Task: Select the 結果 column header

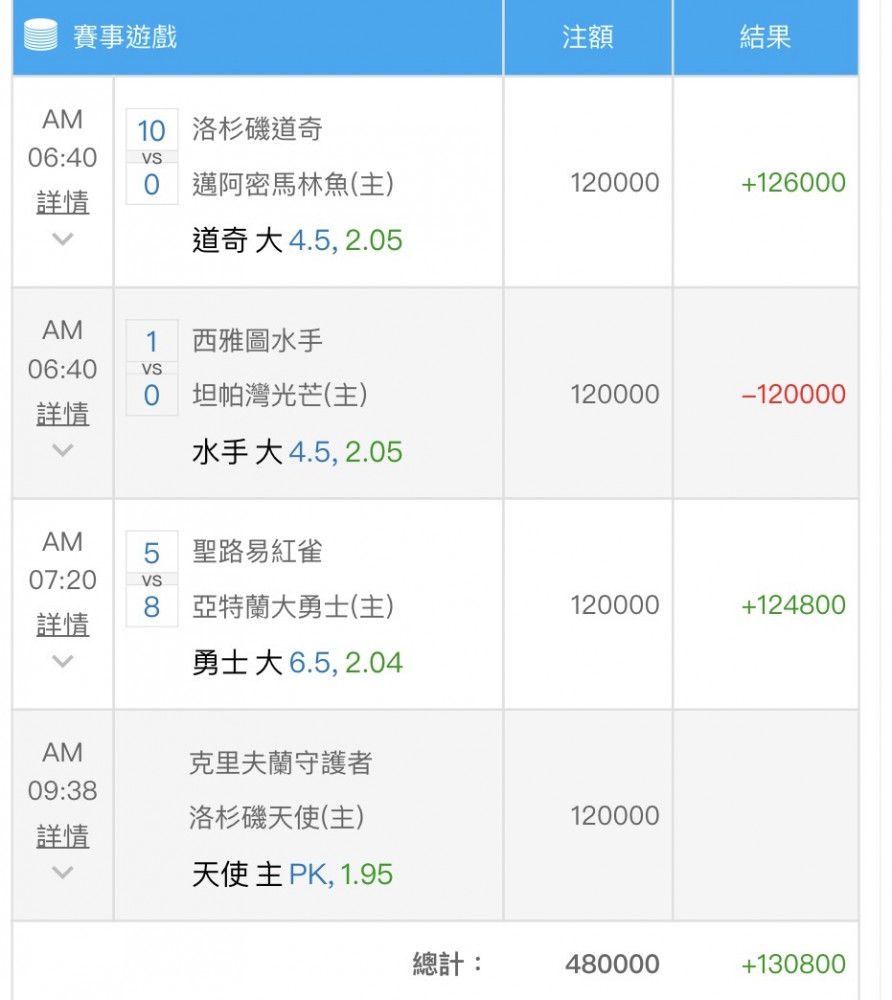Action: click(x=764, y=36)
